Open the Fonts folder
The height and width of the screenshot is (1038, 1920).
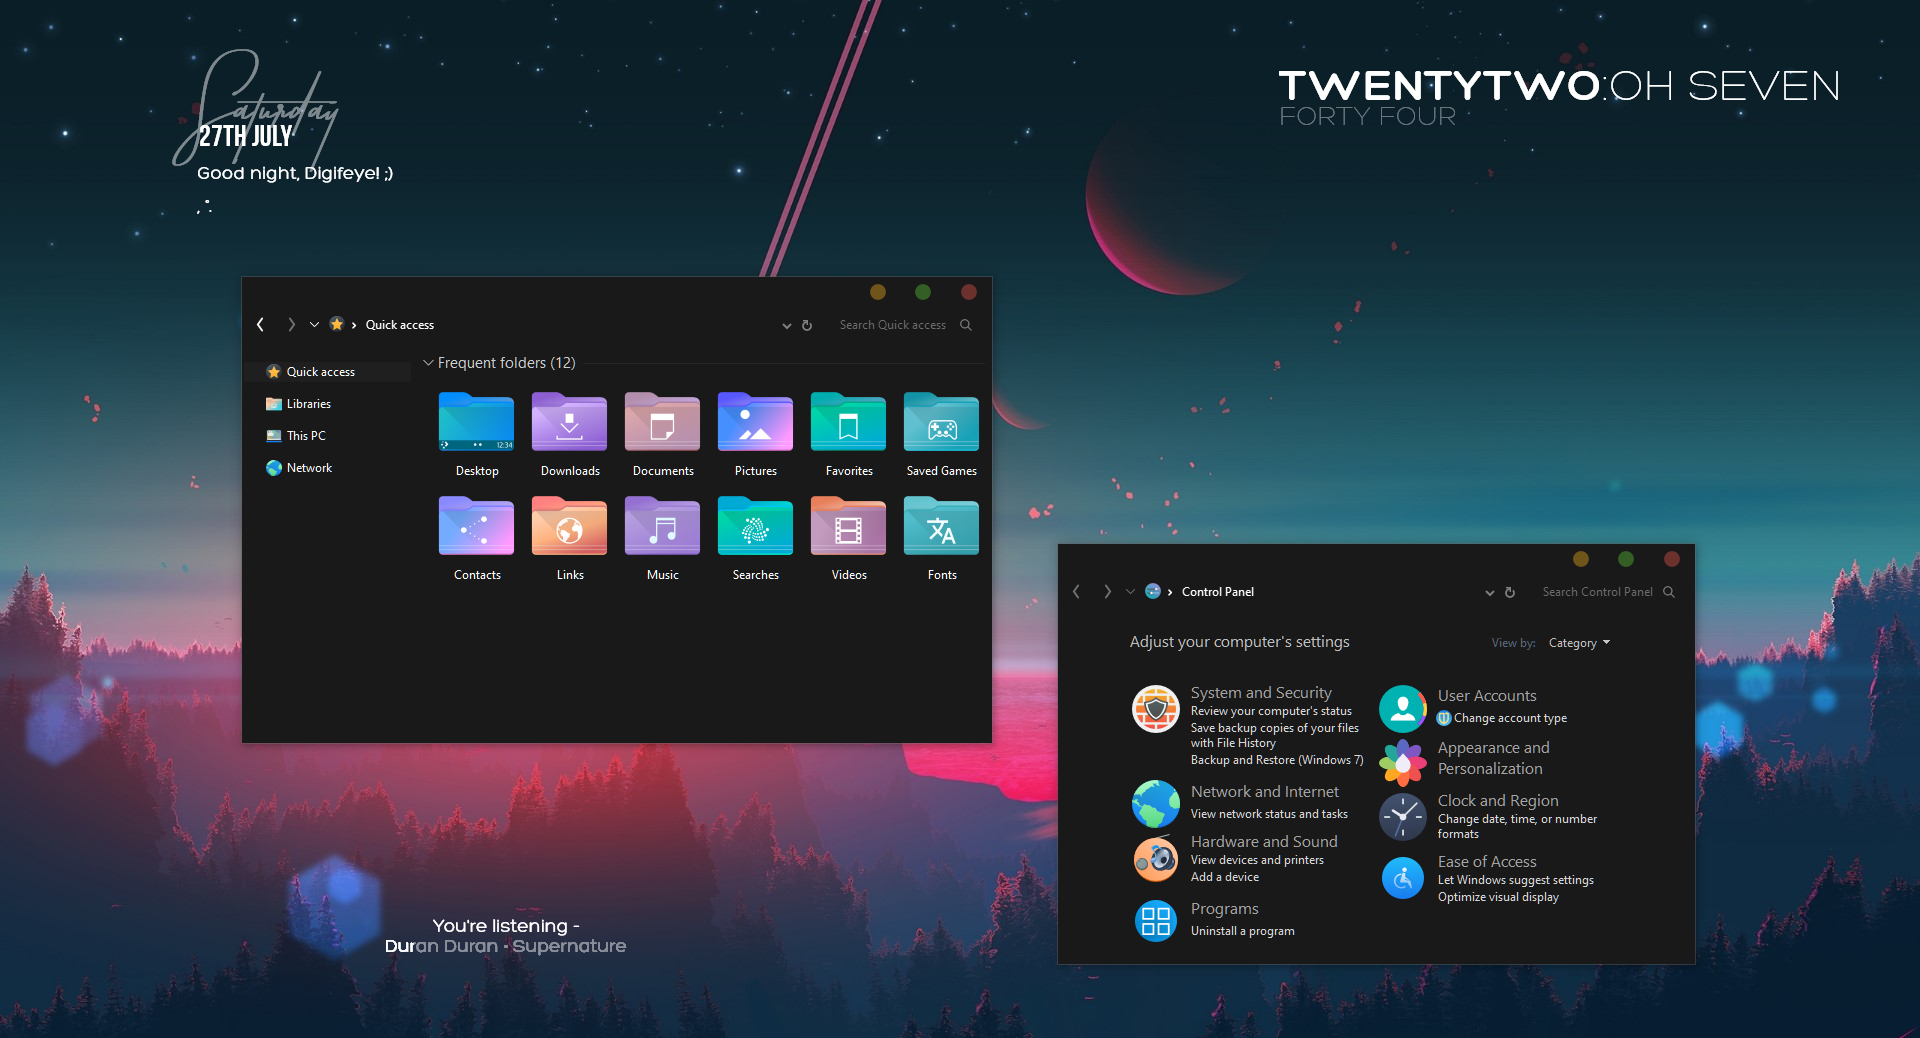tap(940, 526)
